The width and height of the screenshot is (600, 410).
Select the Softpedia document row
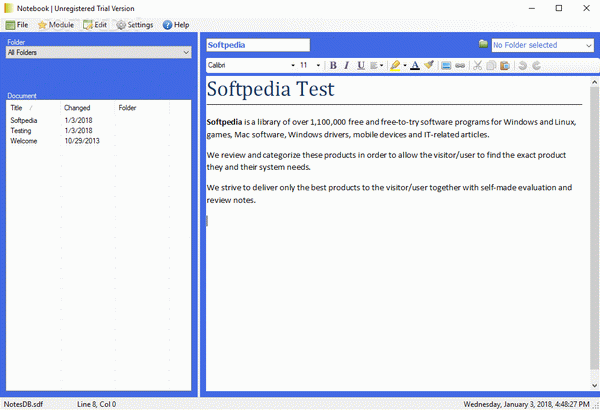coord(98,121)
